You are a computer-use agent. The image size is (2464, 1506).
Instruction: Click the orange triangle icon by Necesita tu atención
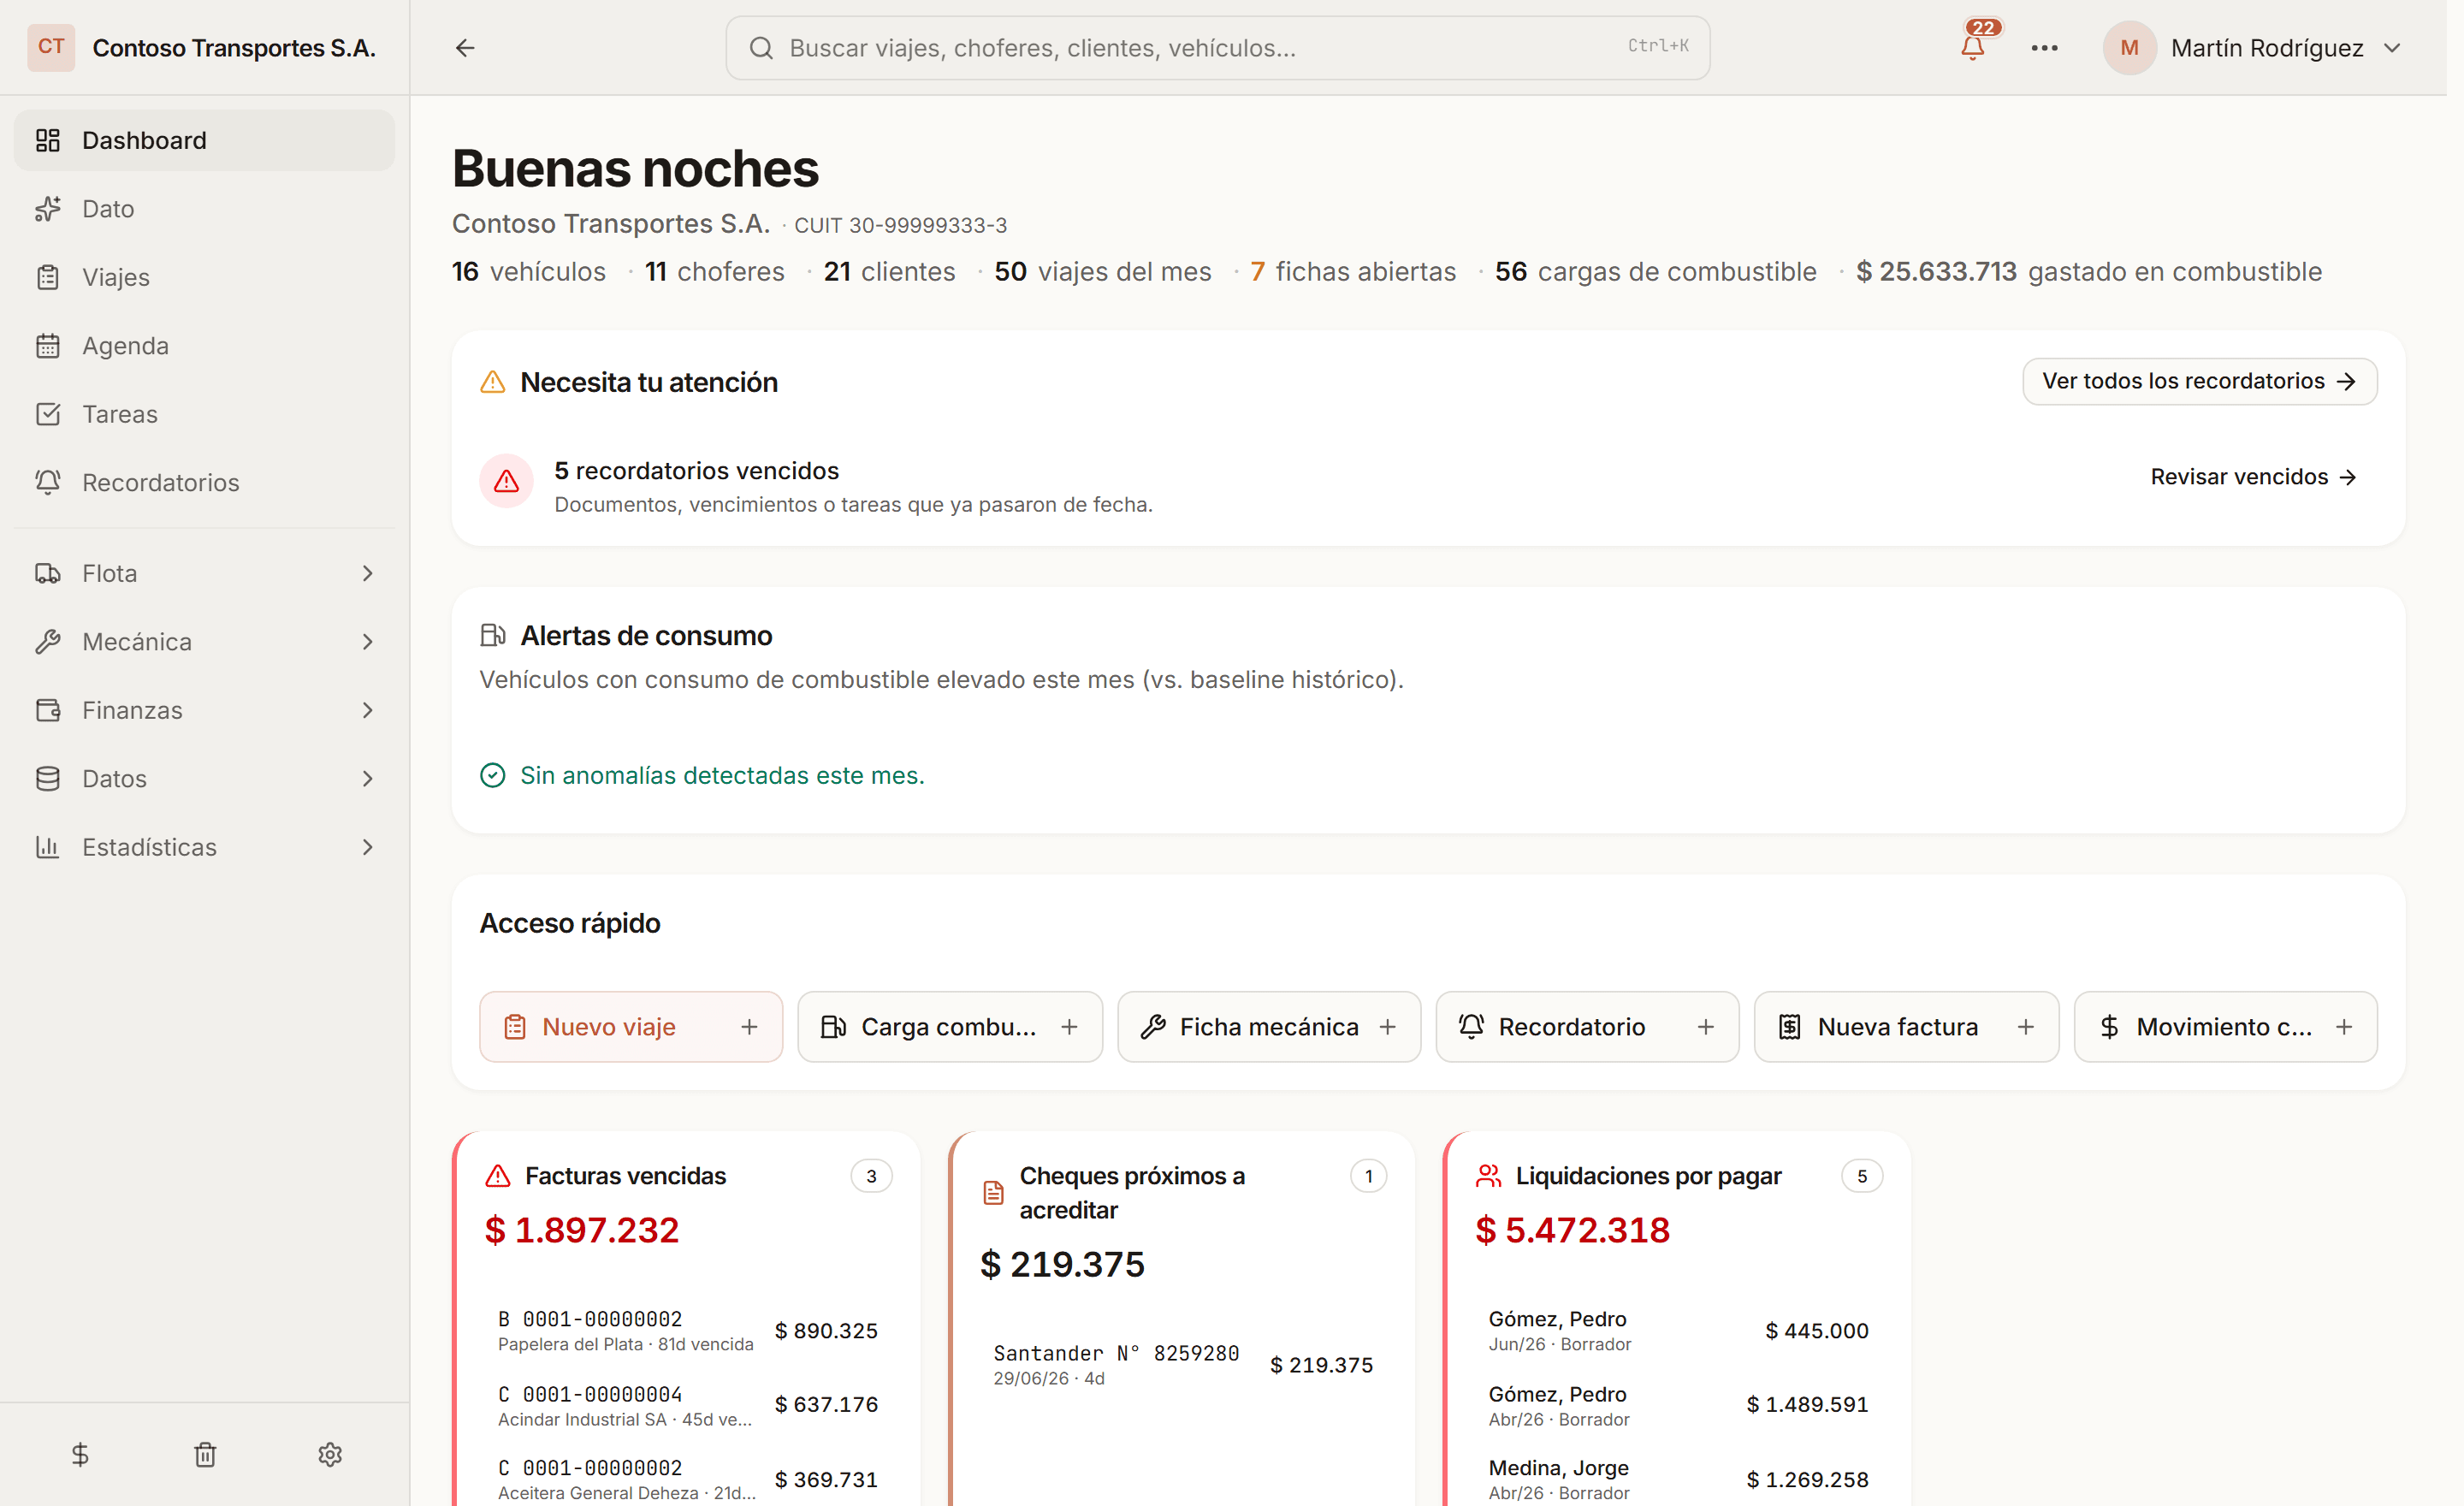[x=493, y=382]
